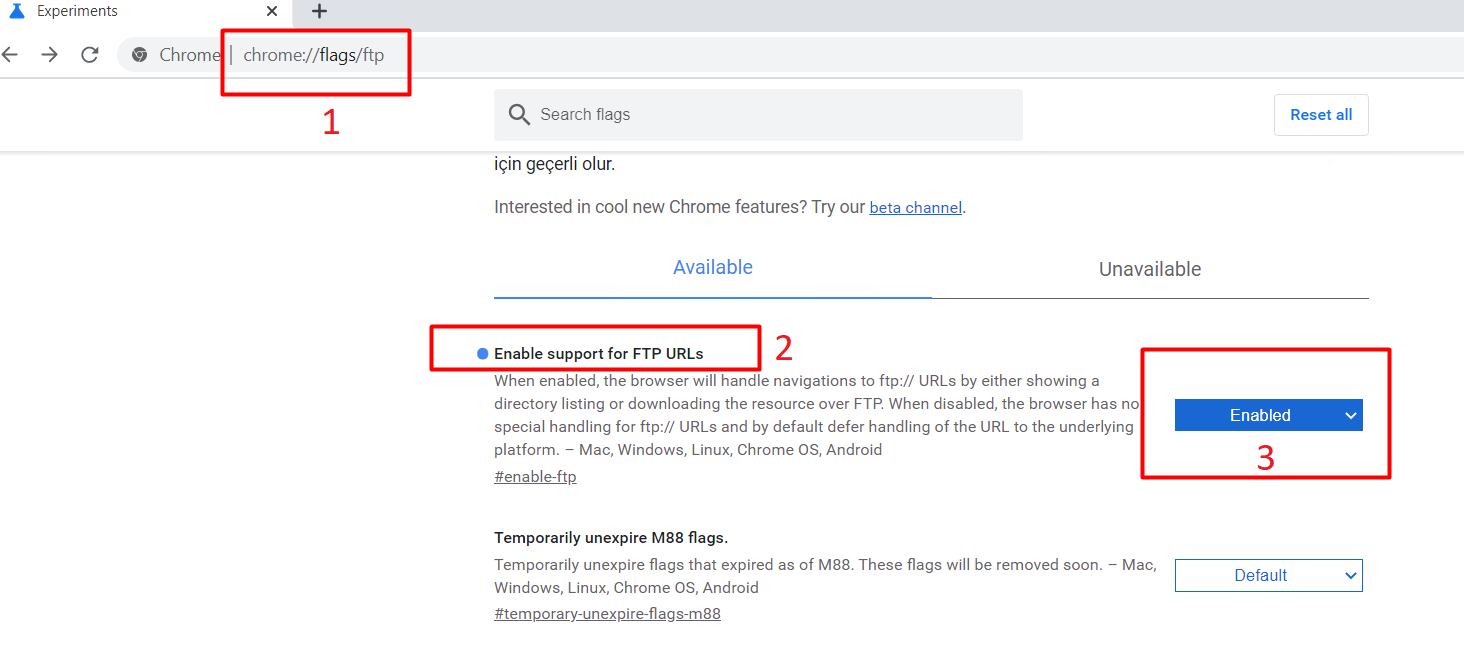Click the 'için geçerli olur.' text
Screen dimensions: 1464x654
555,165
